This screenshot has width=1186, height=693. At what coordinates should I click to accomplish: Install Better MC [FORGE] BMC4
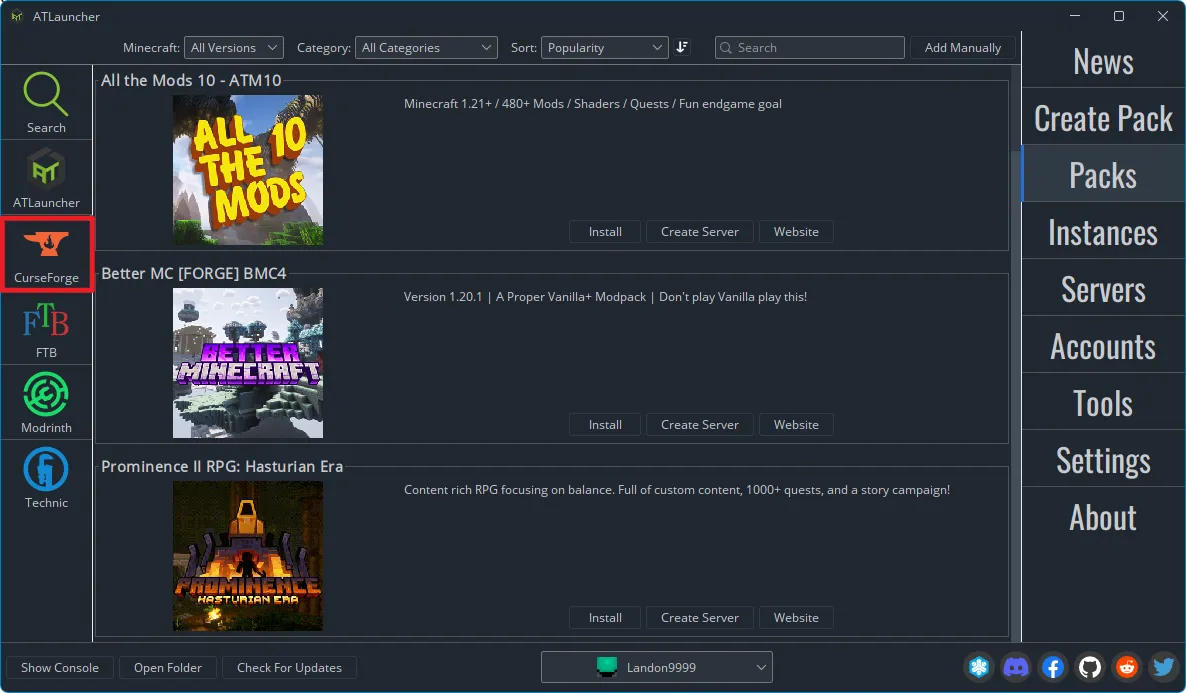pos(605,424)
